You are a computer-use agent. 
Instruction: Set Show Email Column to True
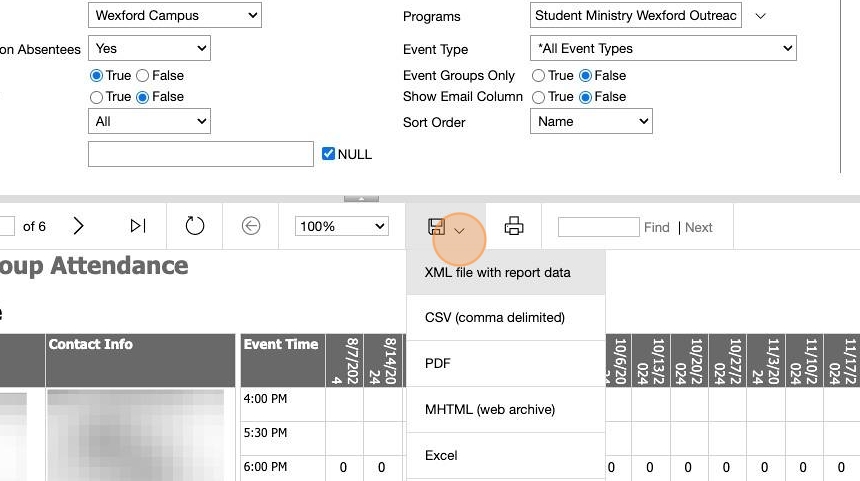coord(539,97)
